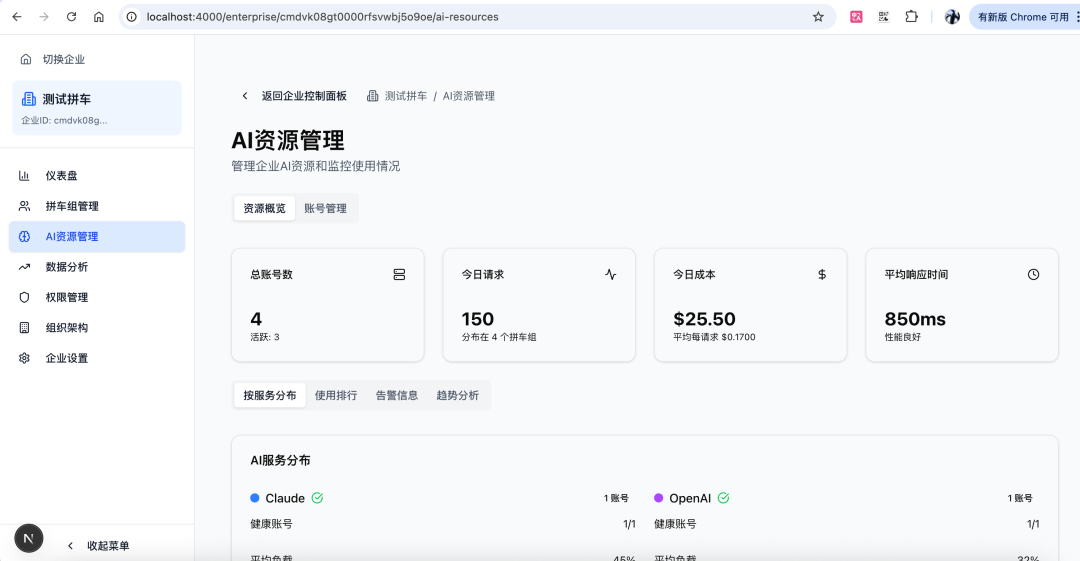Click the AI服务分布 heading
The width and height of the screenshot is (1080, 561).
[x=280, y=460]
